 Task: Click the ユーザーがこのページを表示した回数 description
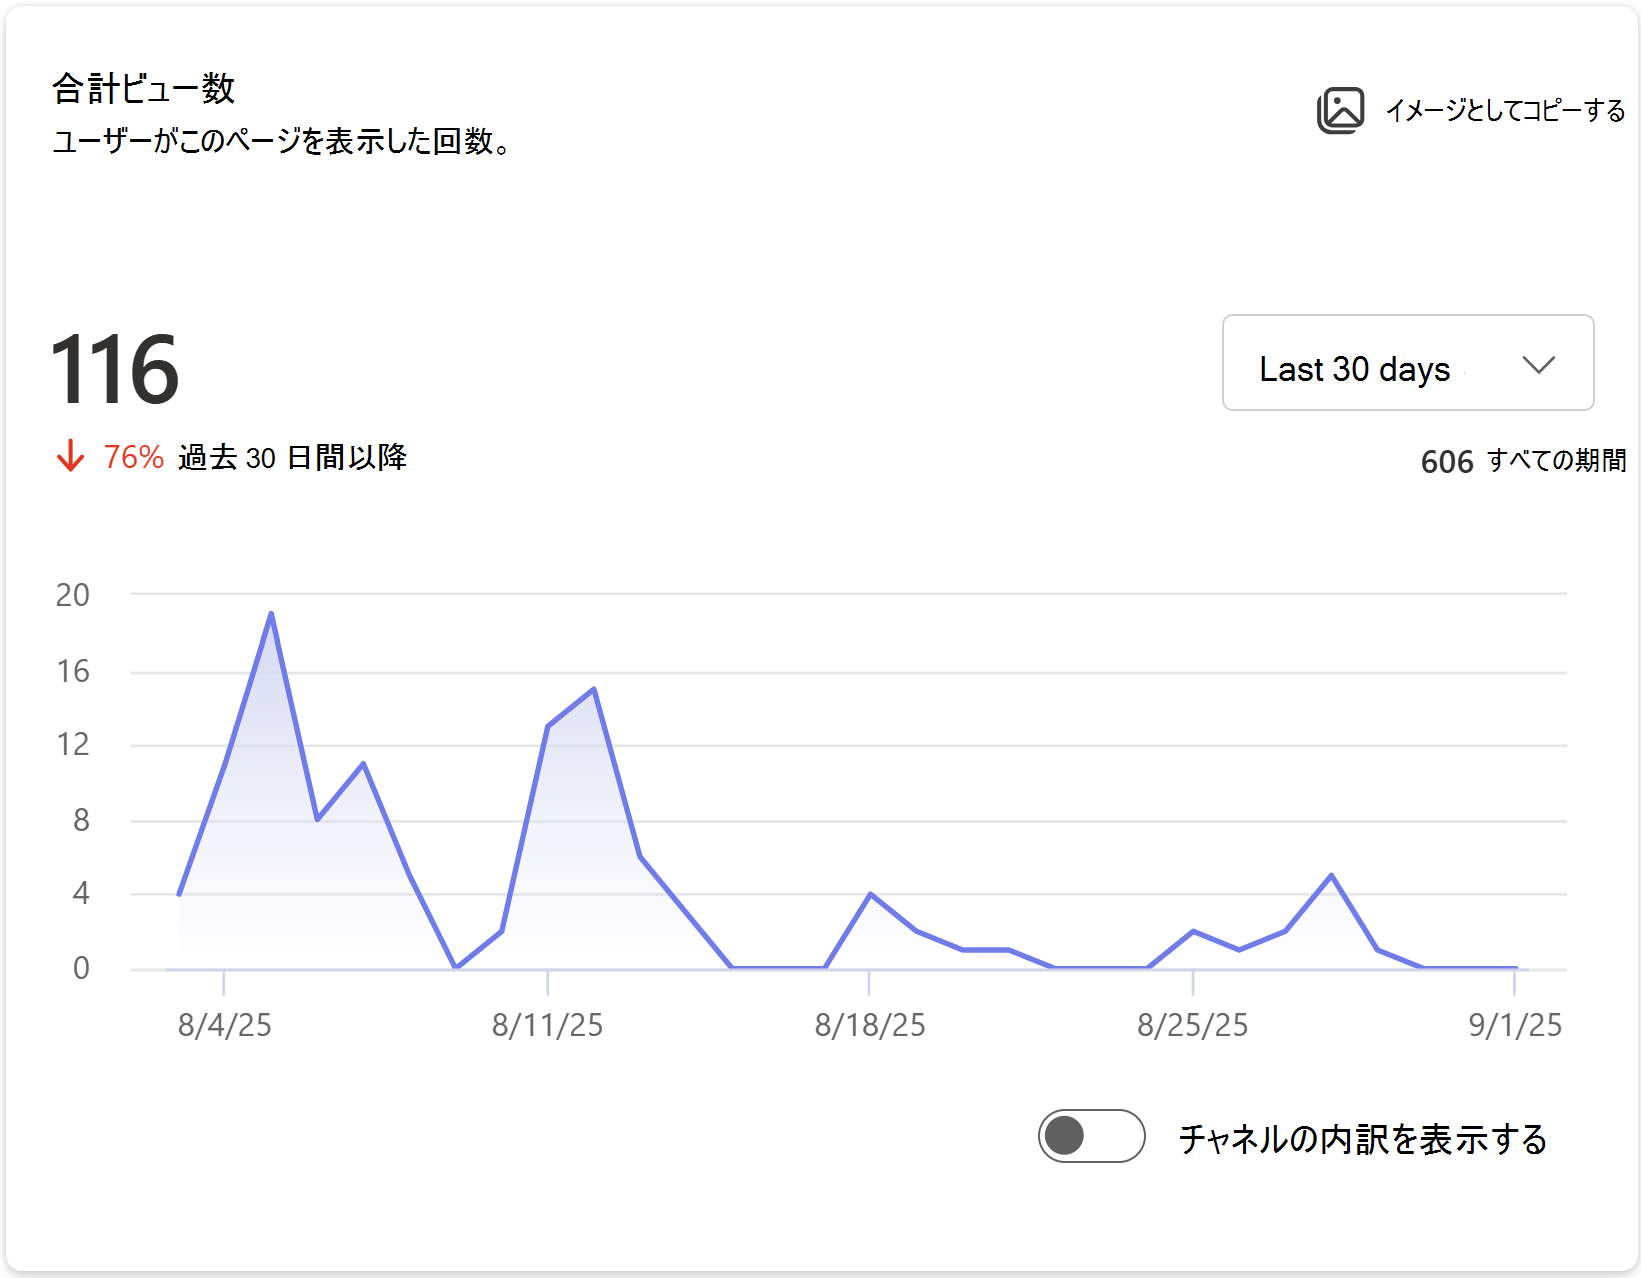coord(282,141)
